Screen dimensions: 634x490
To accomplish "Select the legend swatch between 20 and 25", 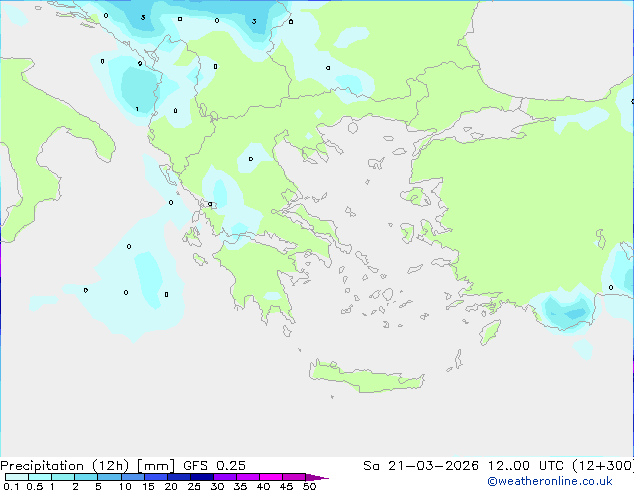I will (178, 477).
